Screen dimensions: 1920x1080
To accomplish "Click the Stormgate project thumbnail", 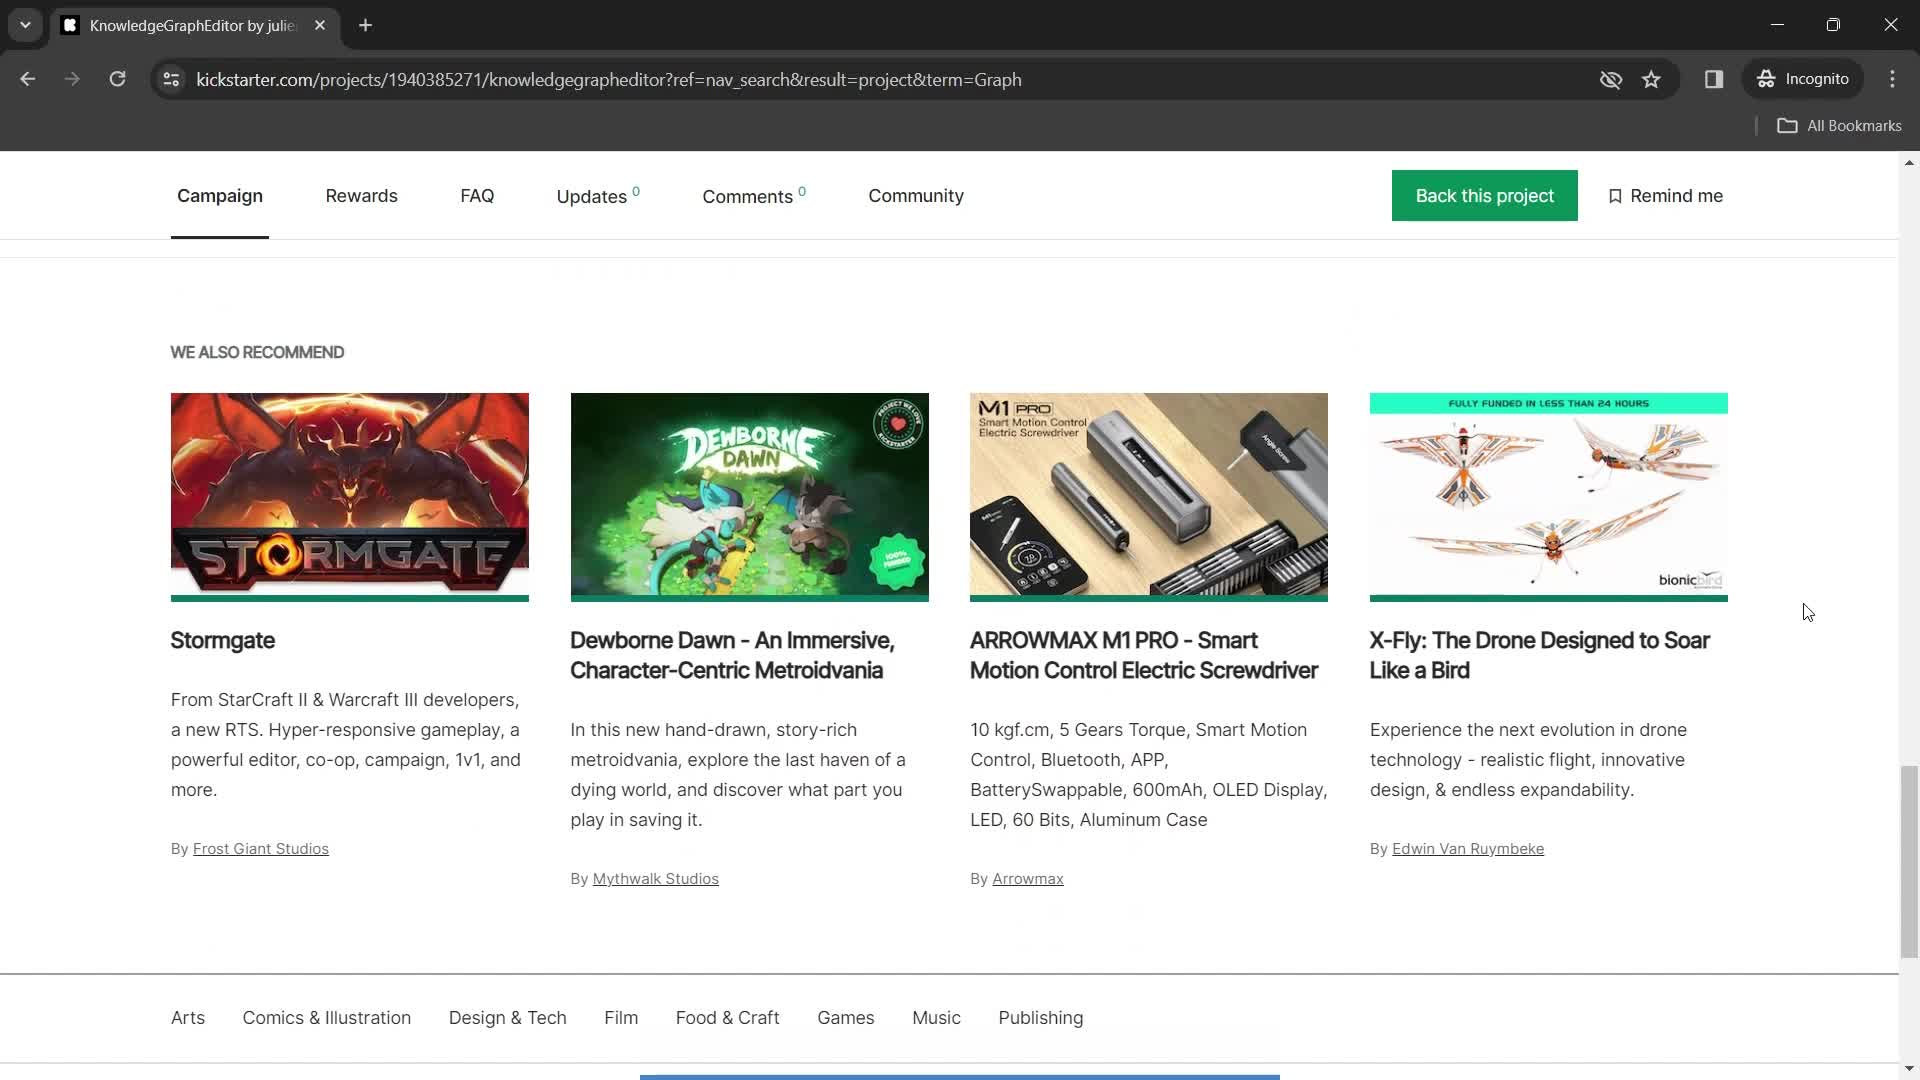I will [x=349, y=495].
